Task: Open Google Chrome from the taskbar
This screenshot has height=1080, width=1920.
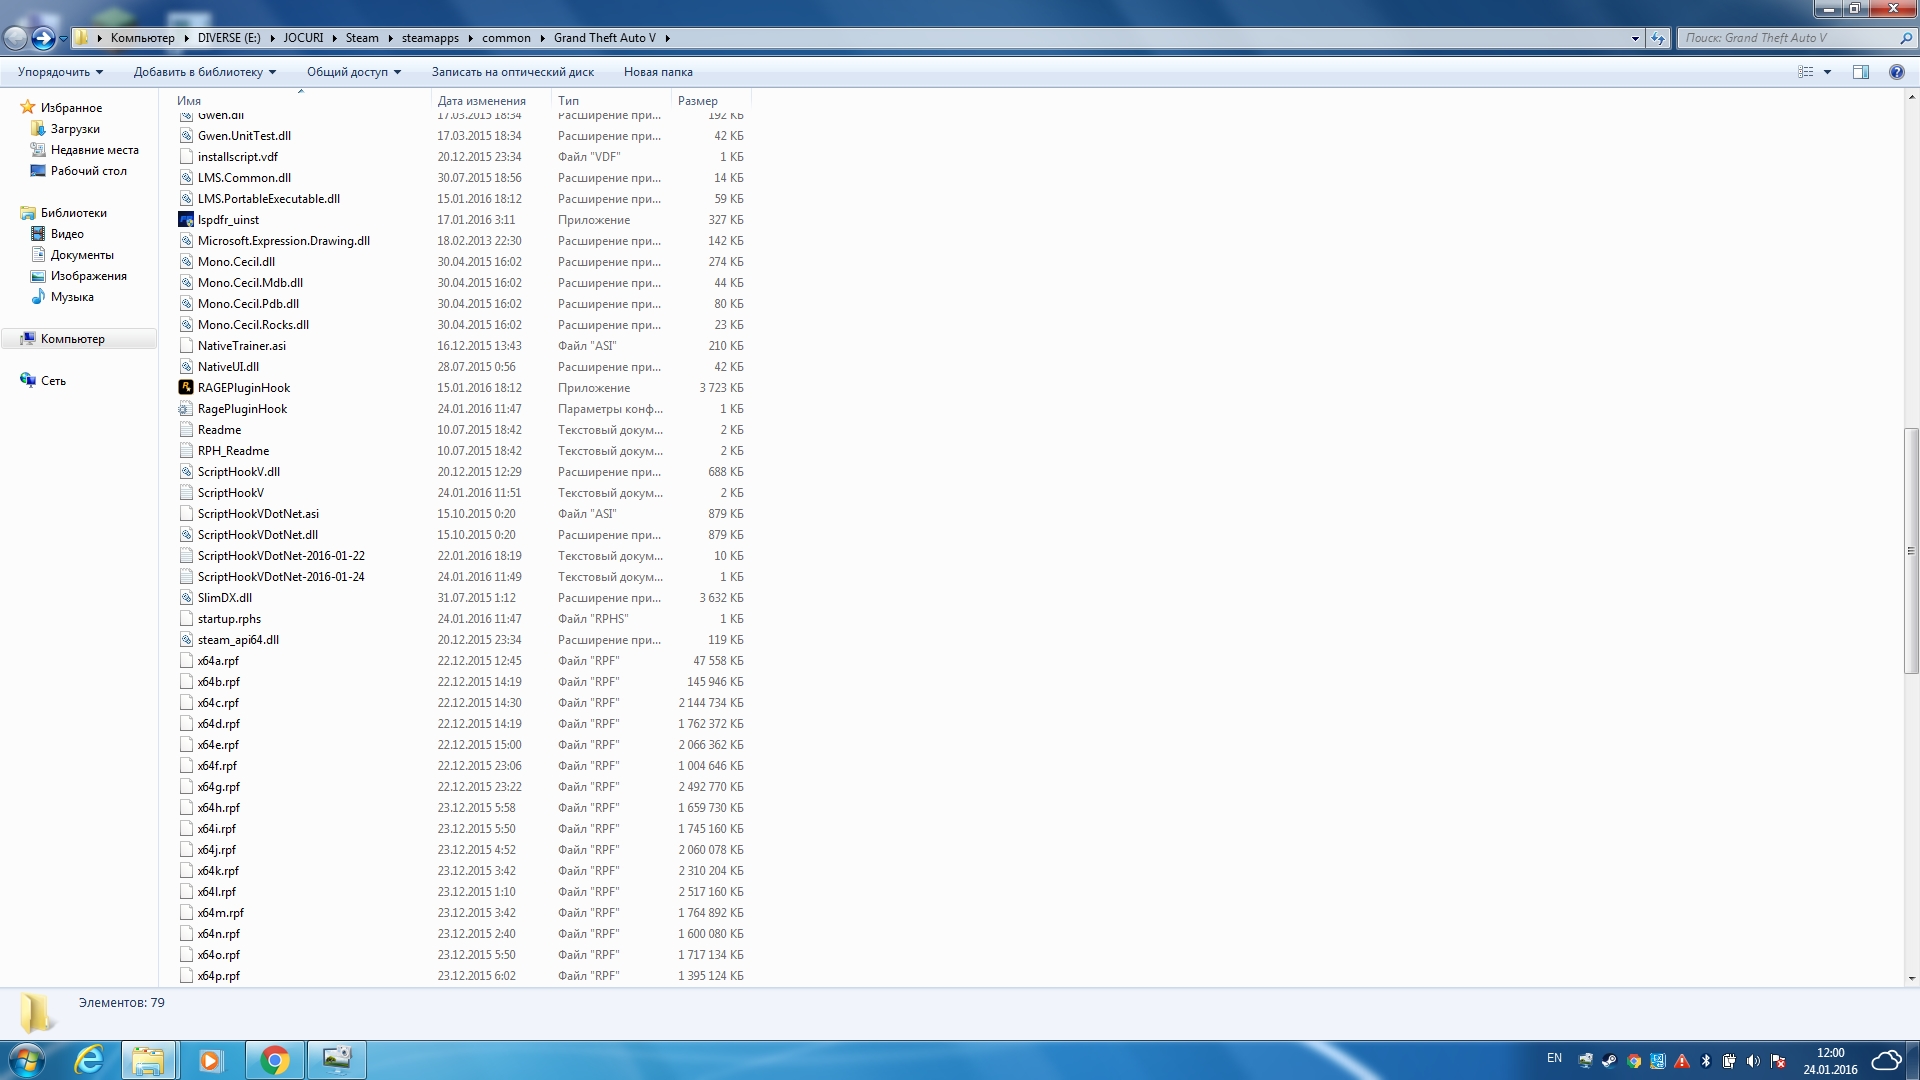Action: coord(274,1060)
